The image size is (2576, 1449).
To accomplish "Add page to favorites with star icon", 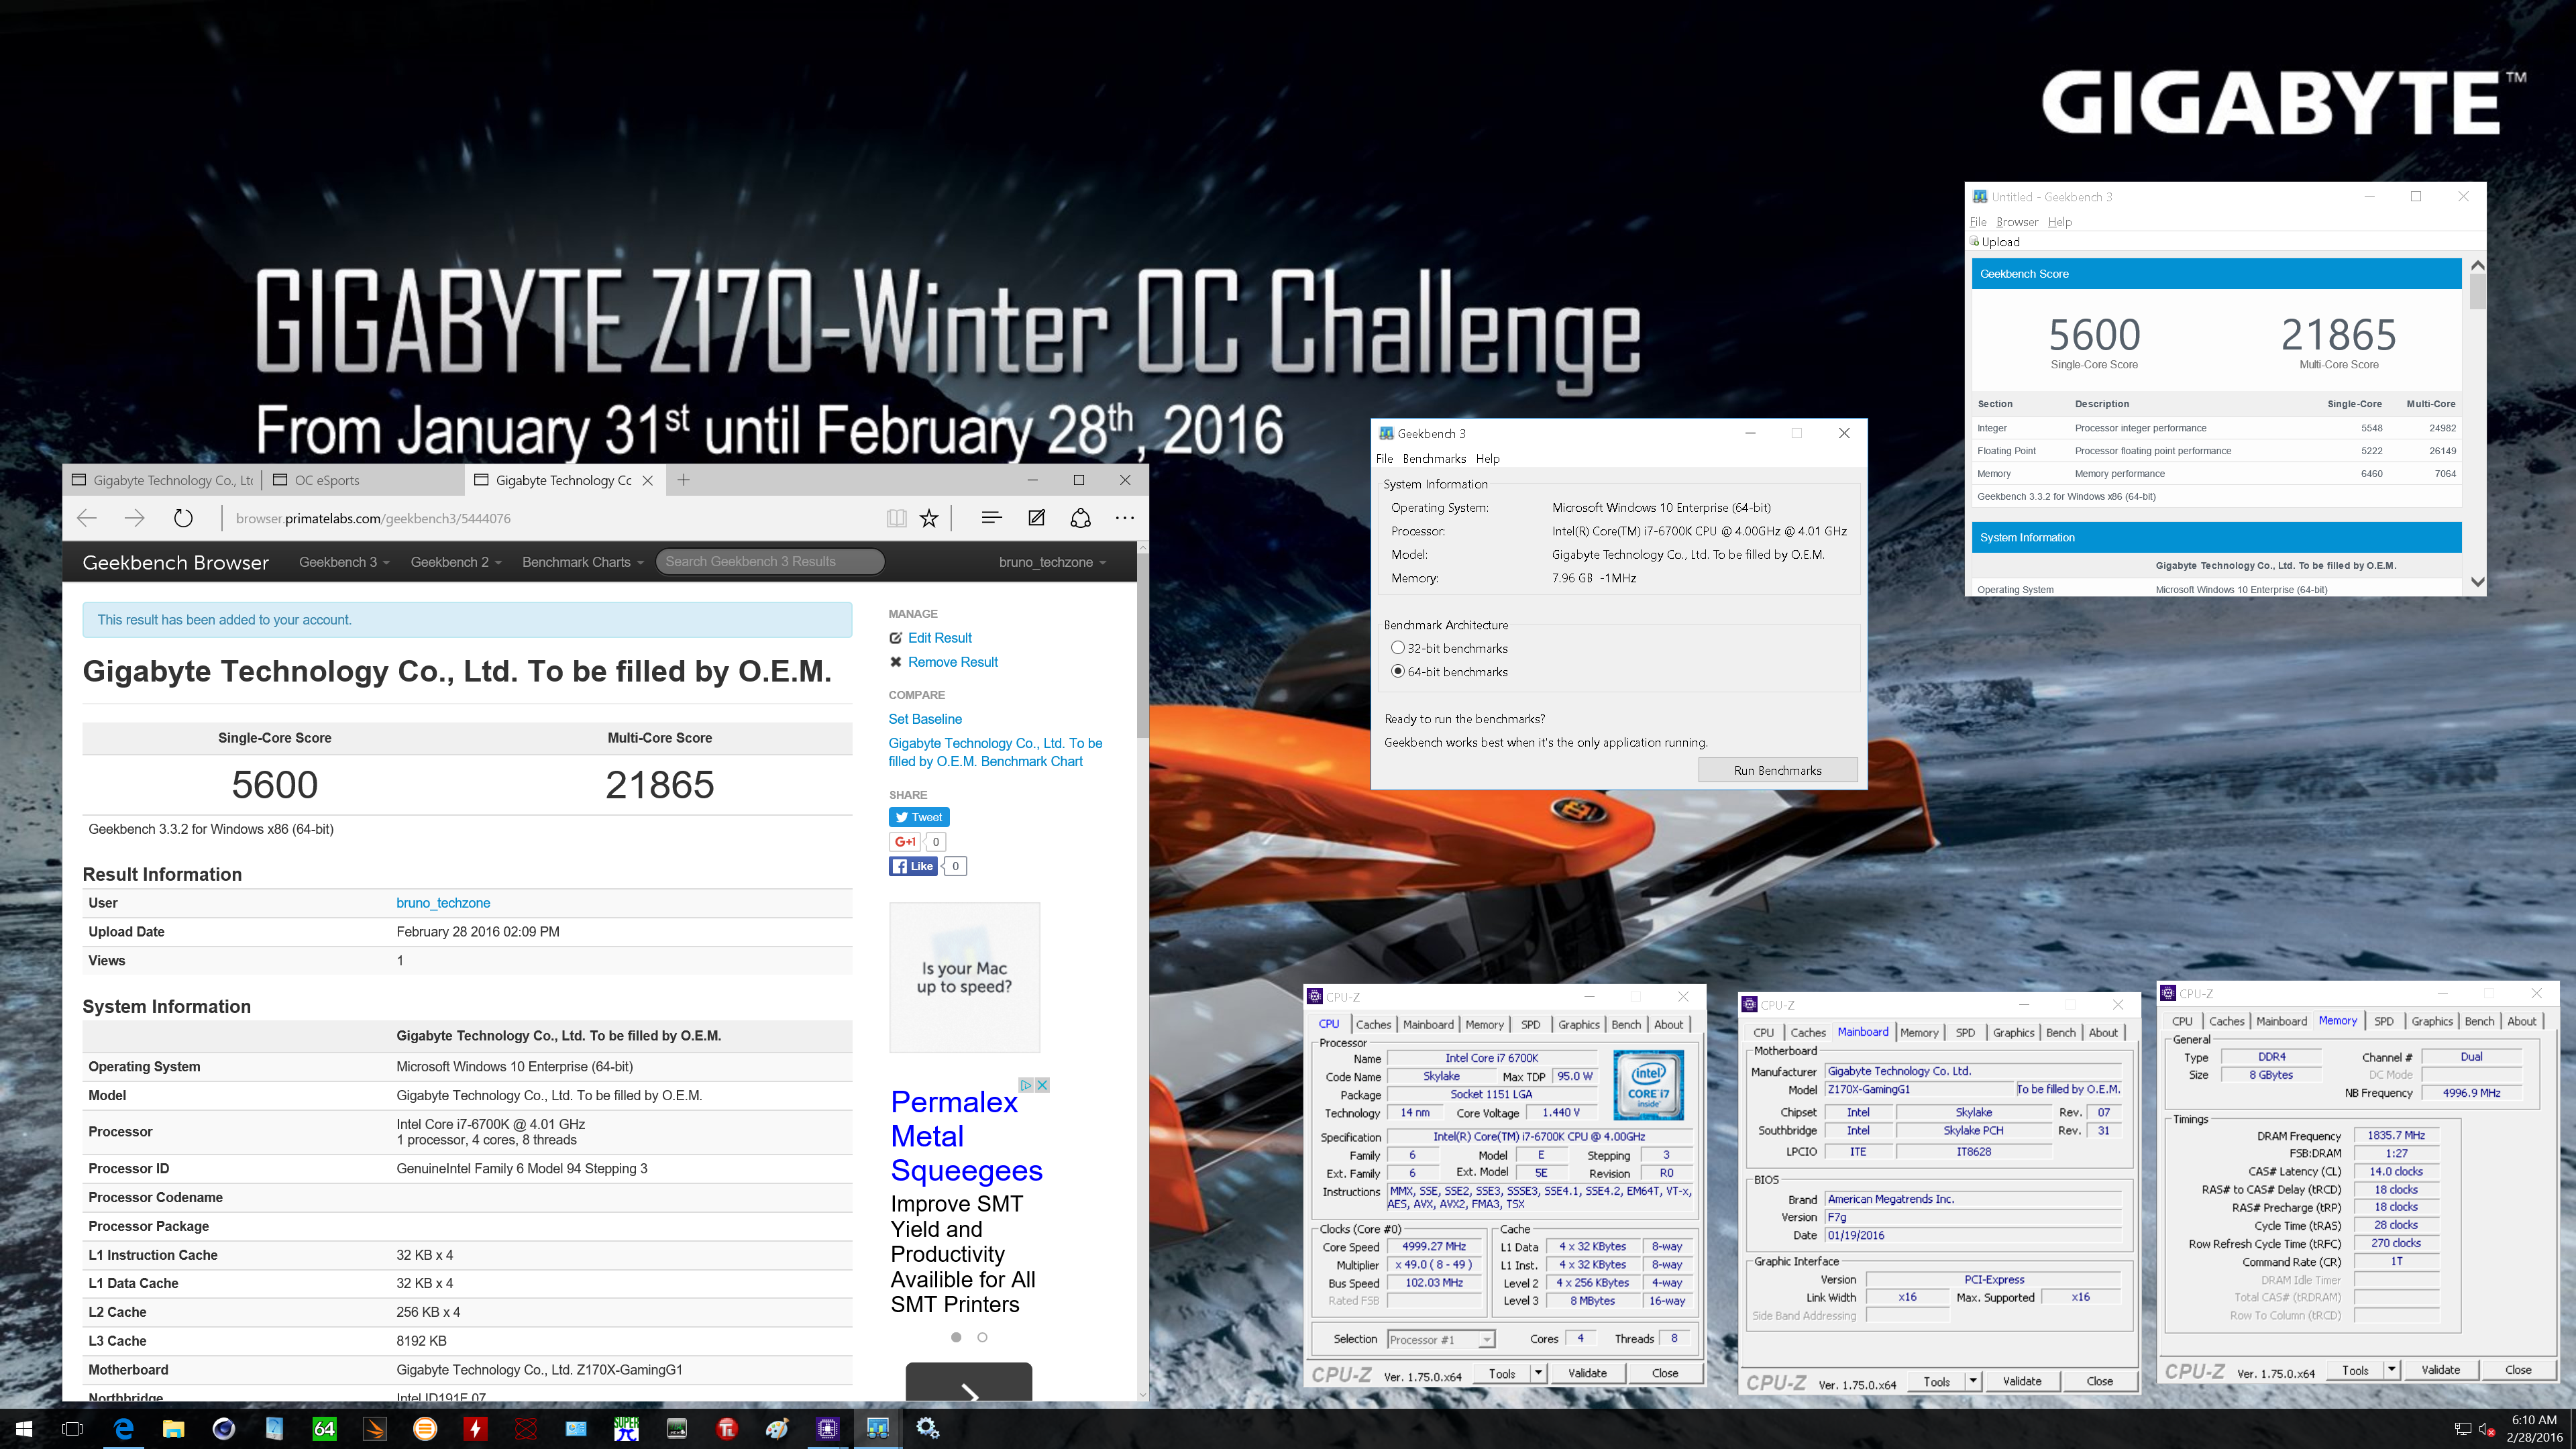I will 929,518.
